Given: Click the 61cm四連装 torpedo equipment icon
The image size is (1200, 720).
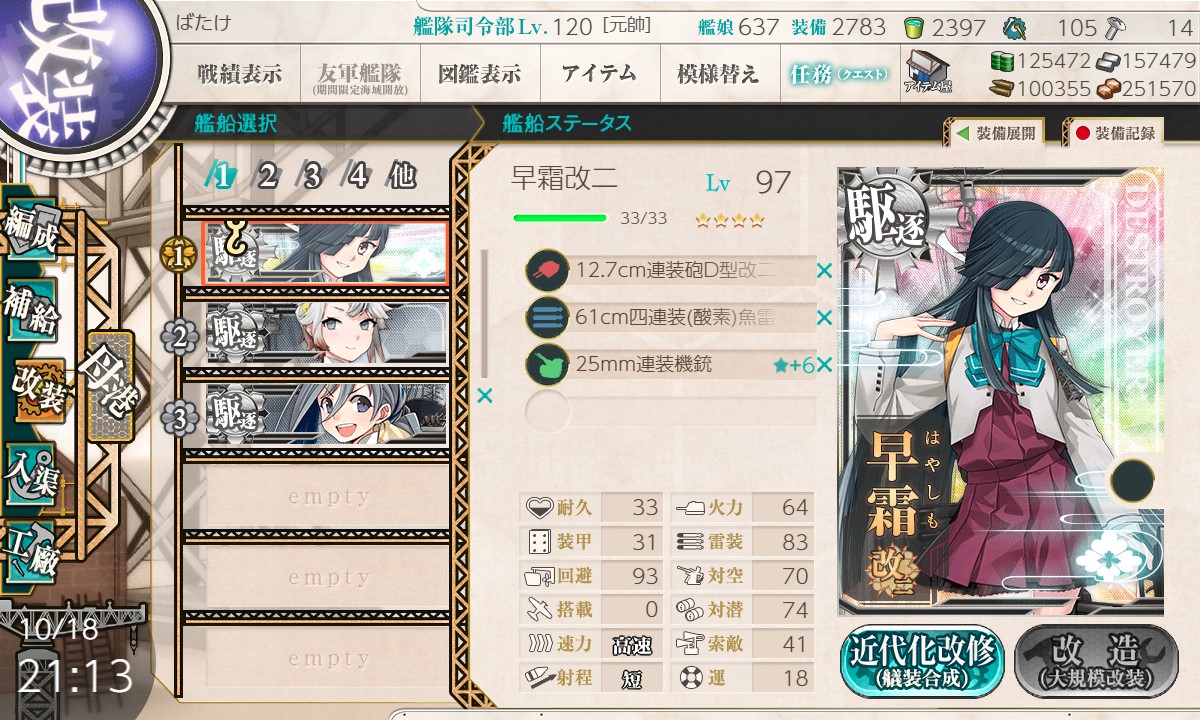Looking at the screenshot, I should (x=547, y=318).
